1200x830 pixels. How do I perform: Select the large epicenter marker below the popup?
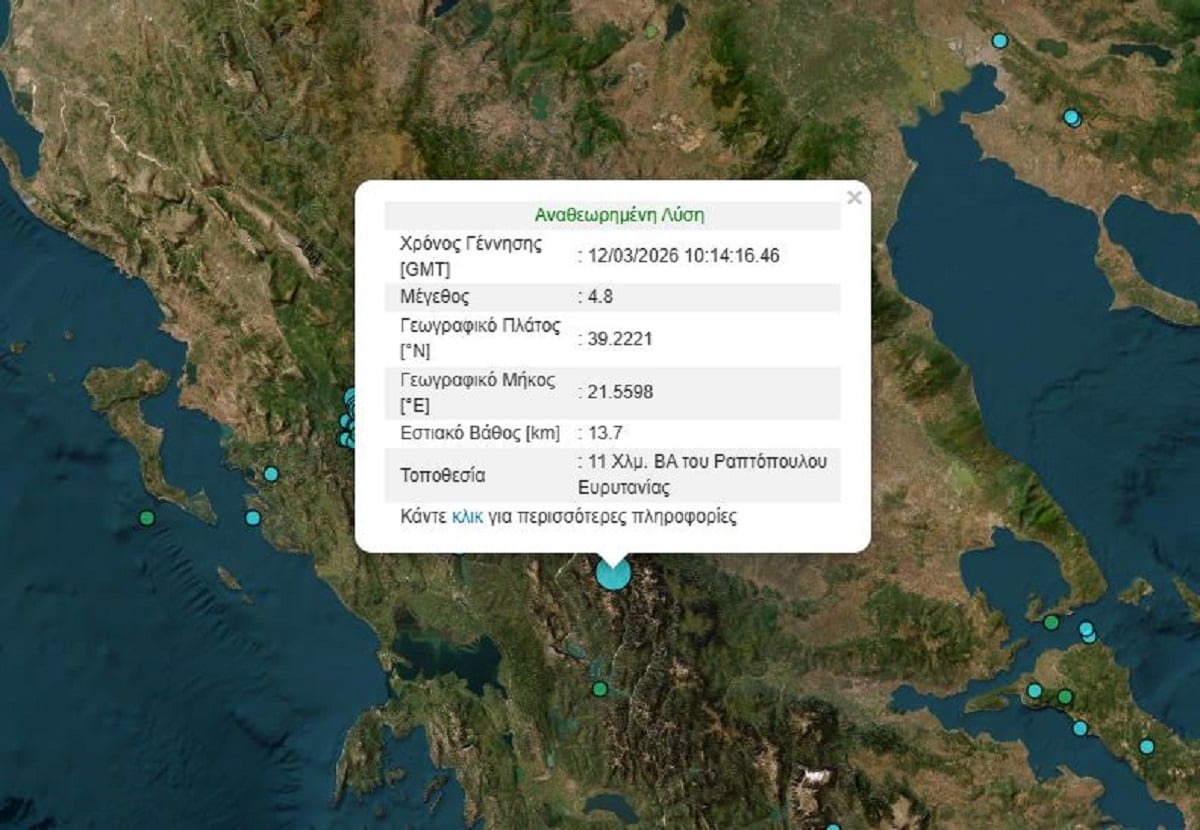(x=611, y=573)
